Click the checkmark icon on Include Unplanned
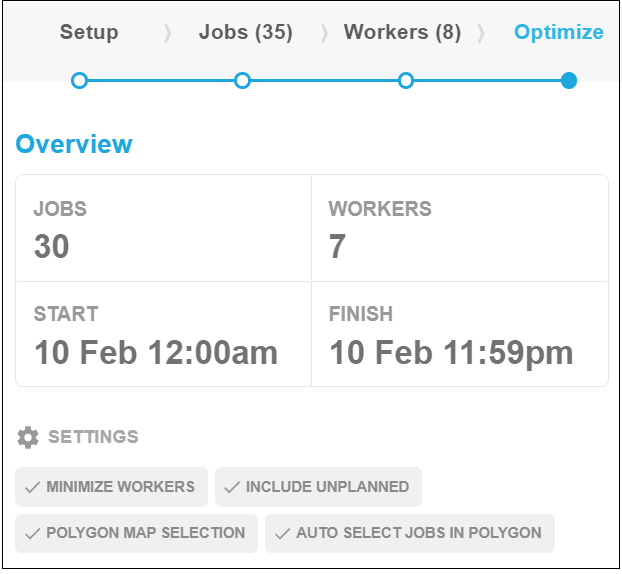 coord(232,487)
